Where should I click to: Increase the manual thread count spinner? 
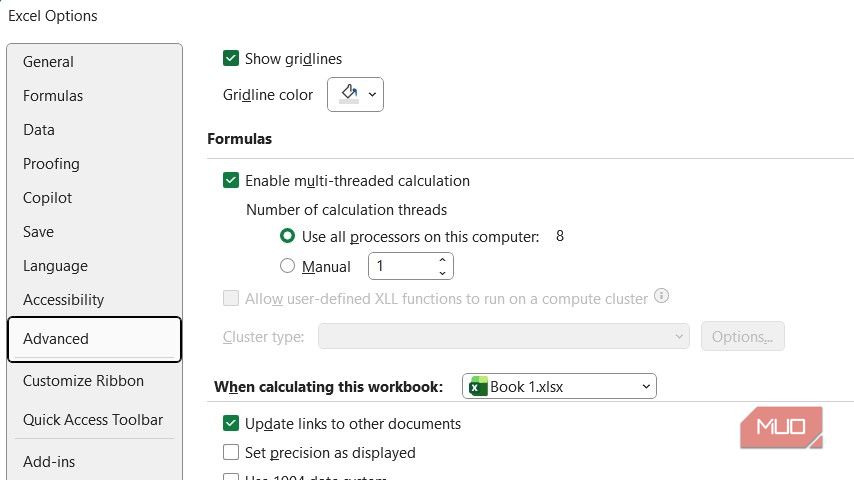[442, 260]
